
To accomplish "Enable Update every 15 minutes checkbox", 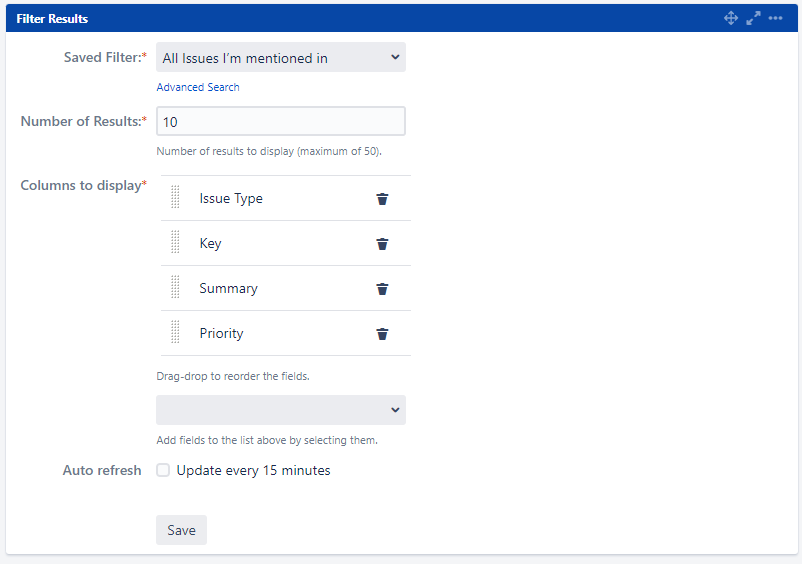I will pos(163,470).
